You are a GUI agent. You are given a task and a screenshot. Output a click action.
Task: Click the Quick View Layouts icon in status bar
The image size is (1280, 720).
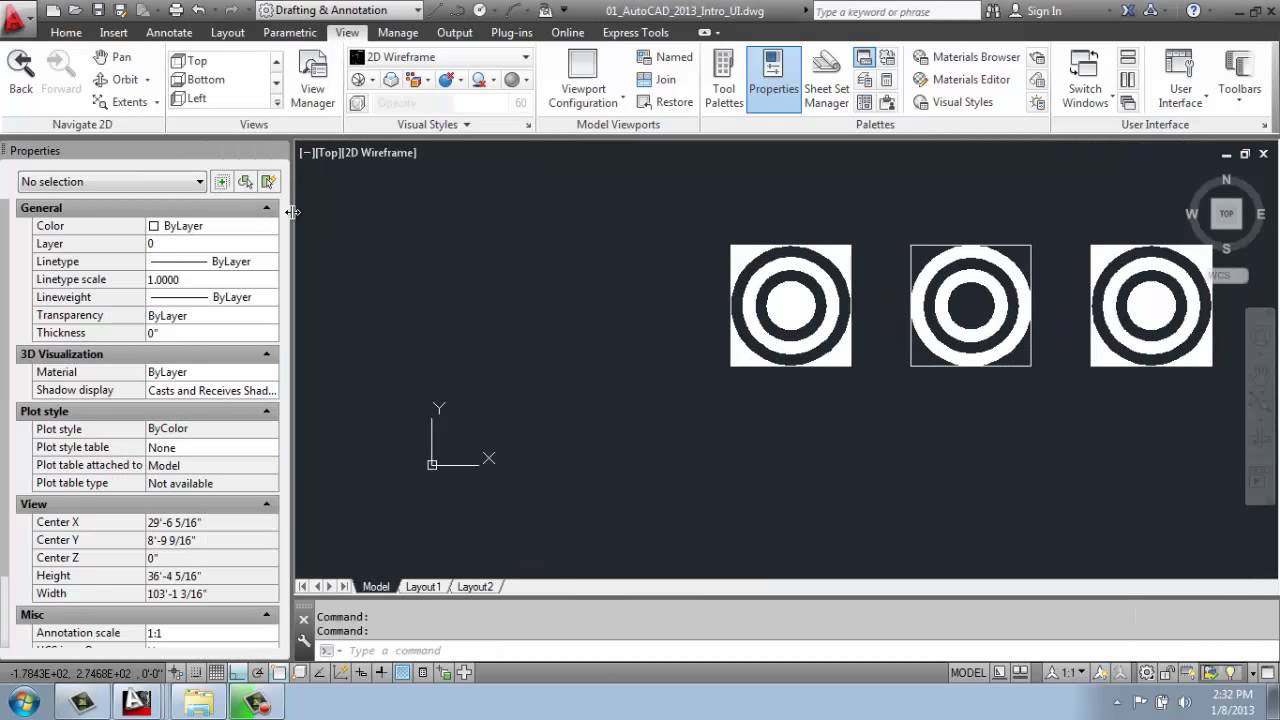pyautogui.click(x=1000, y=673)
